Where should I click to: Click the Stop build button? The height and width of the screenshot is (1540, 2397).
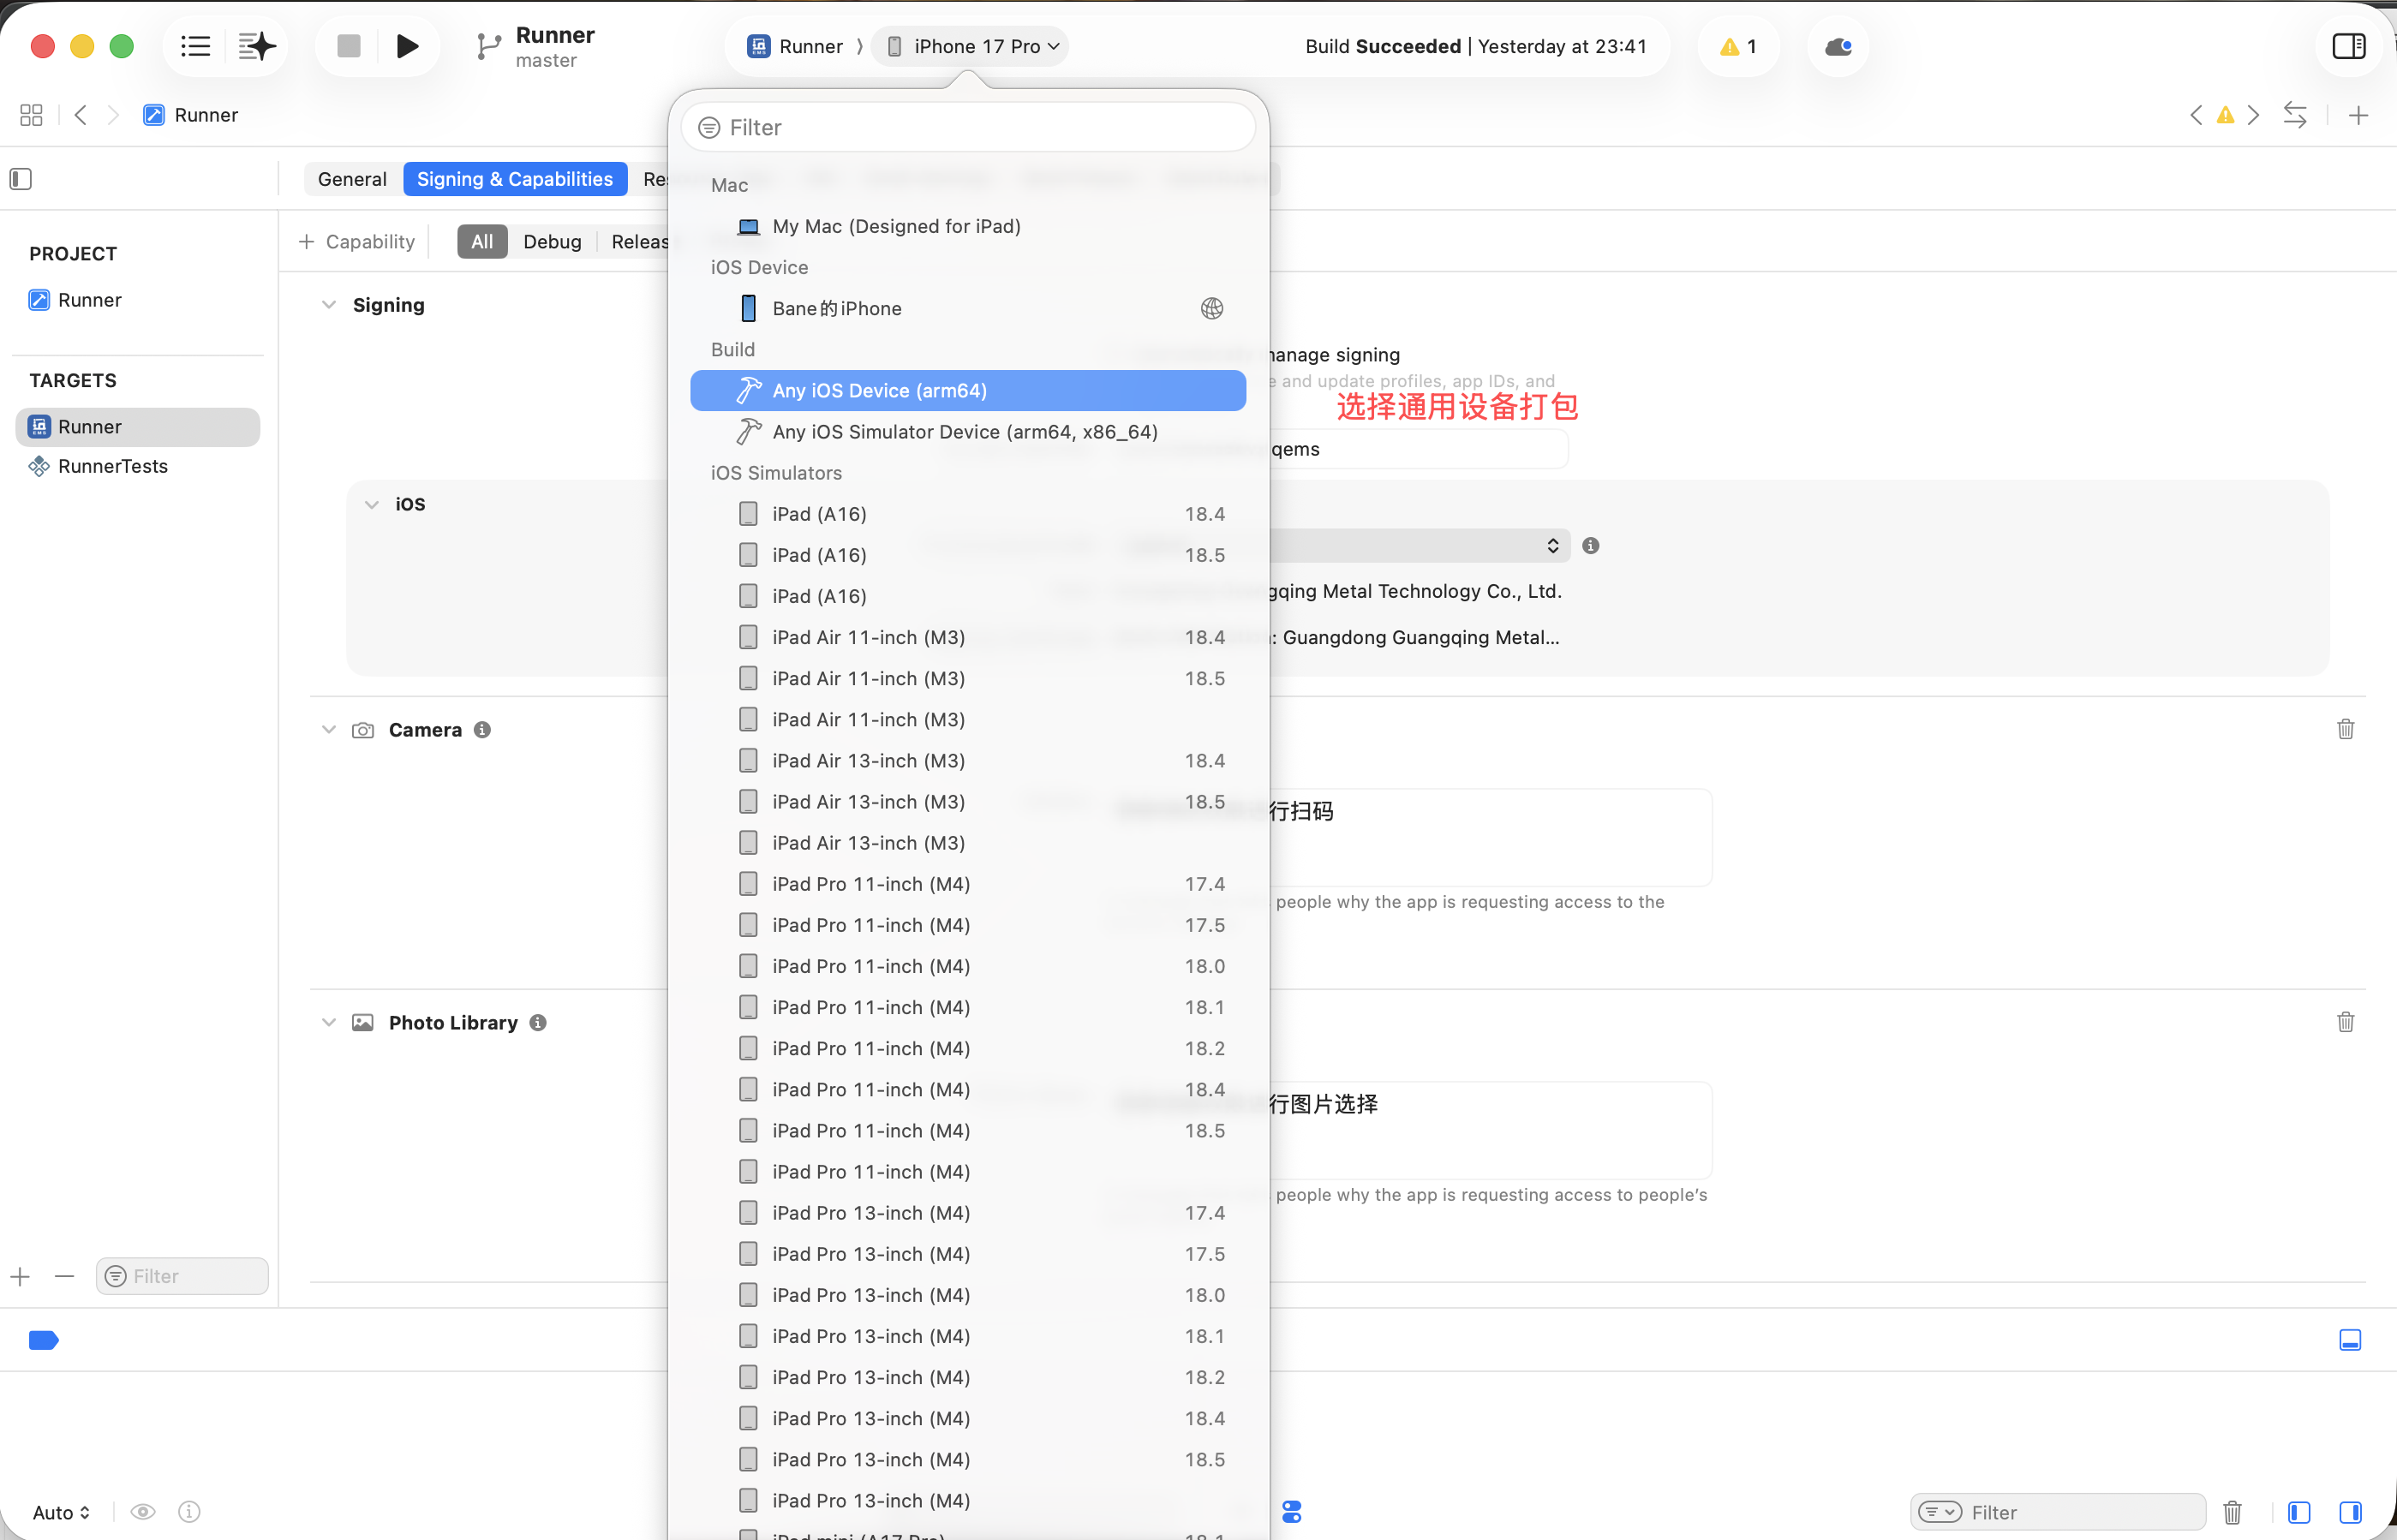coord(348,46)
